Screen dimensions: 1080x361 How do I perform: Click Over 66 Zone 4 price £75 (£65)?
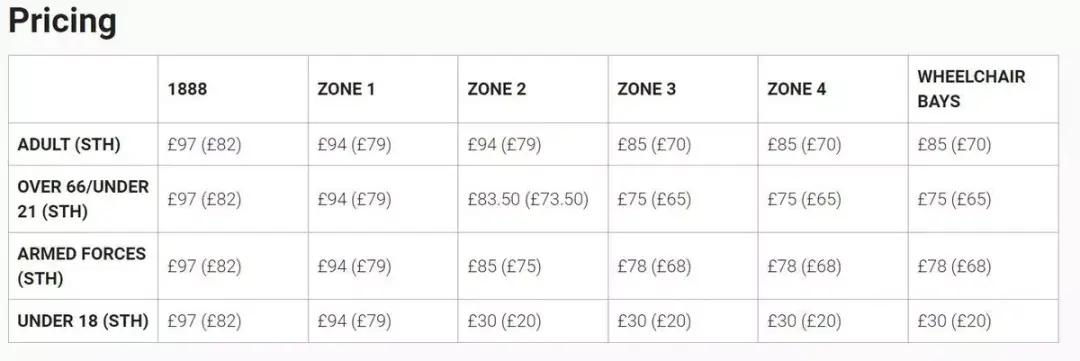[x=804, y=199]
